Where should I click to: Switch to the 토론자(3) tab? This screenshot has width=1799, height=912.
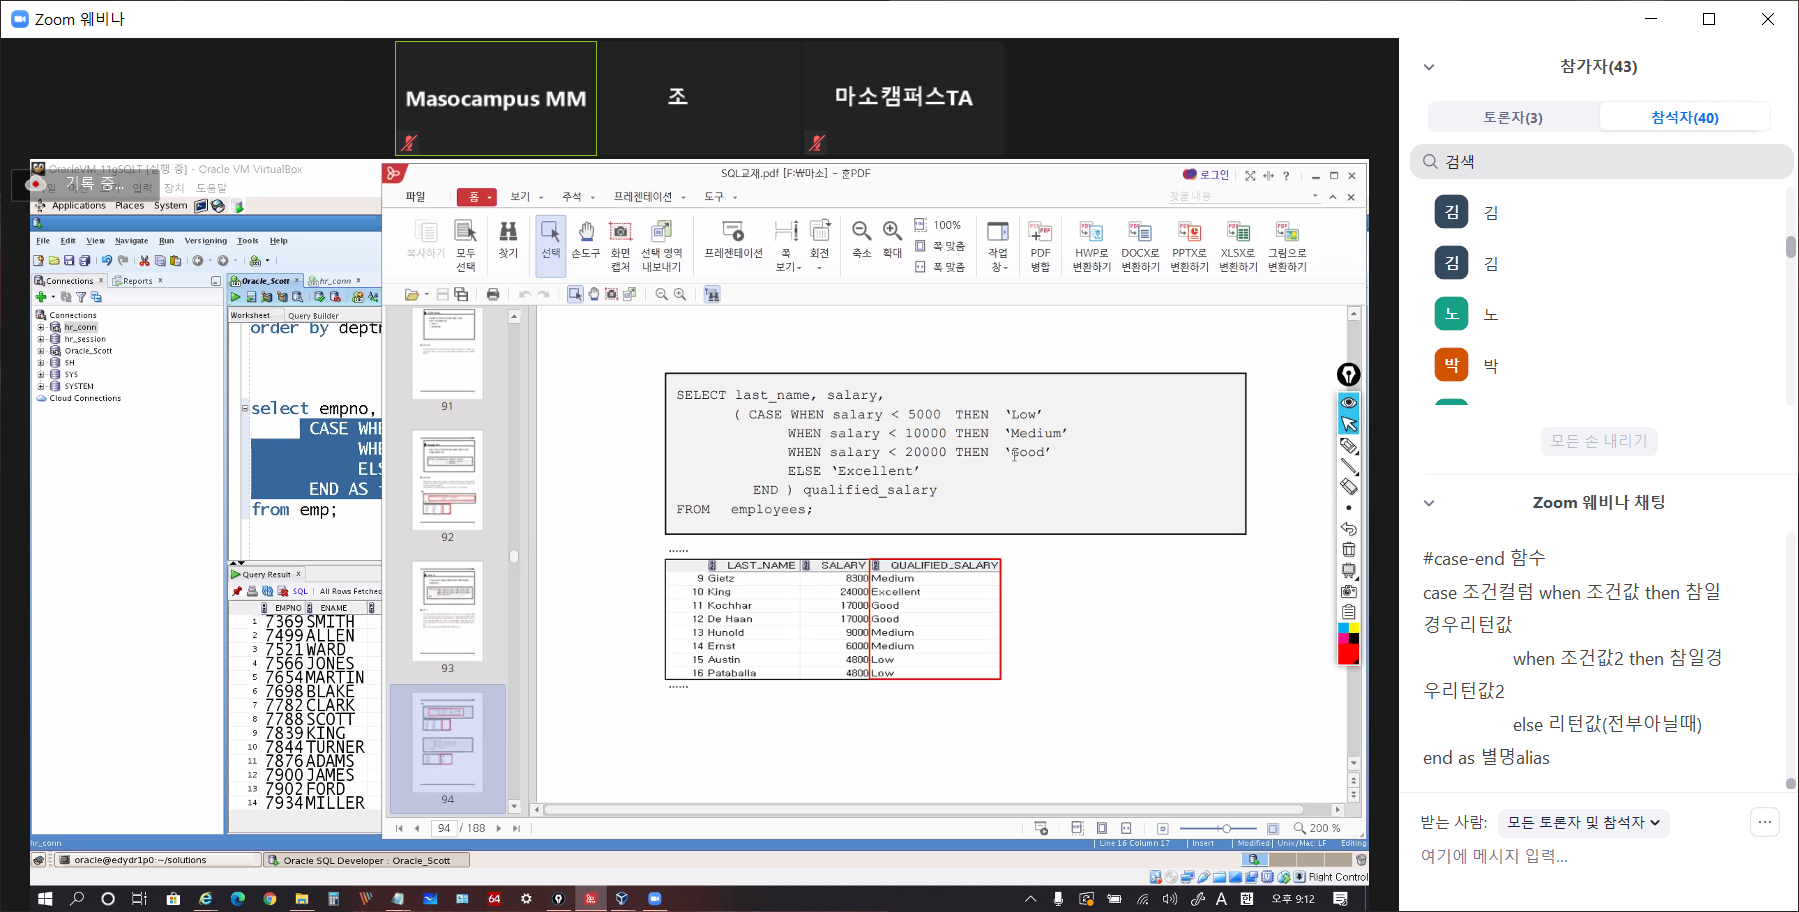(x=1512, y=117)
